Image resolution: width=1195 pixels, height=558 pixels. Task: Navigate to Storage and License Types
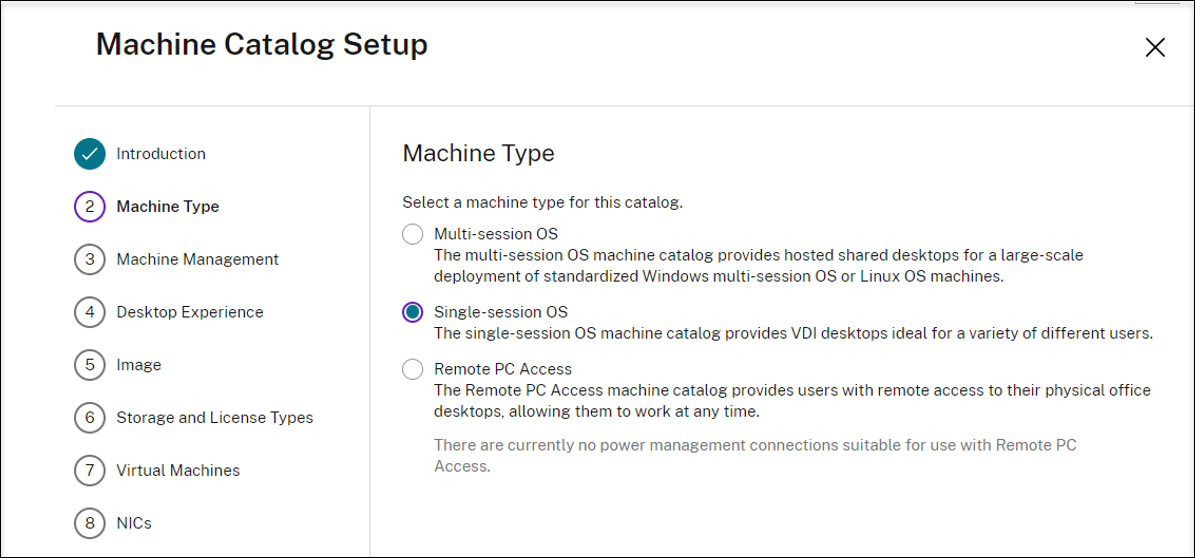[x=214, y=418]
